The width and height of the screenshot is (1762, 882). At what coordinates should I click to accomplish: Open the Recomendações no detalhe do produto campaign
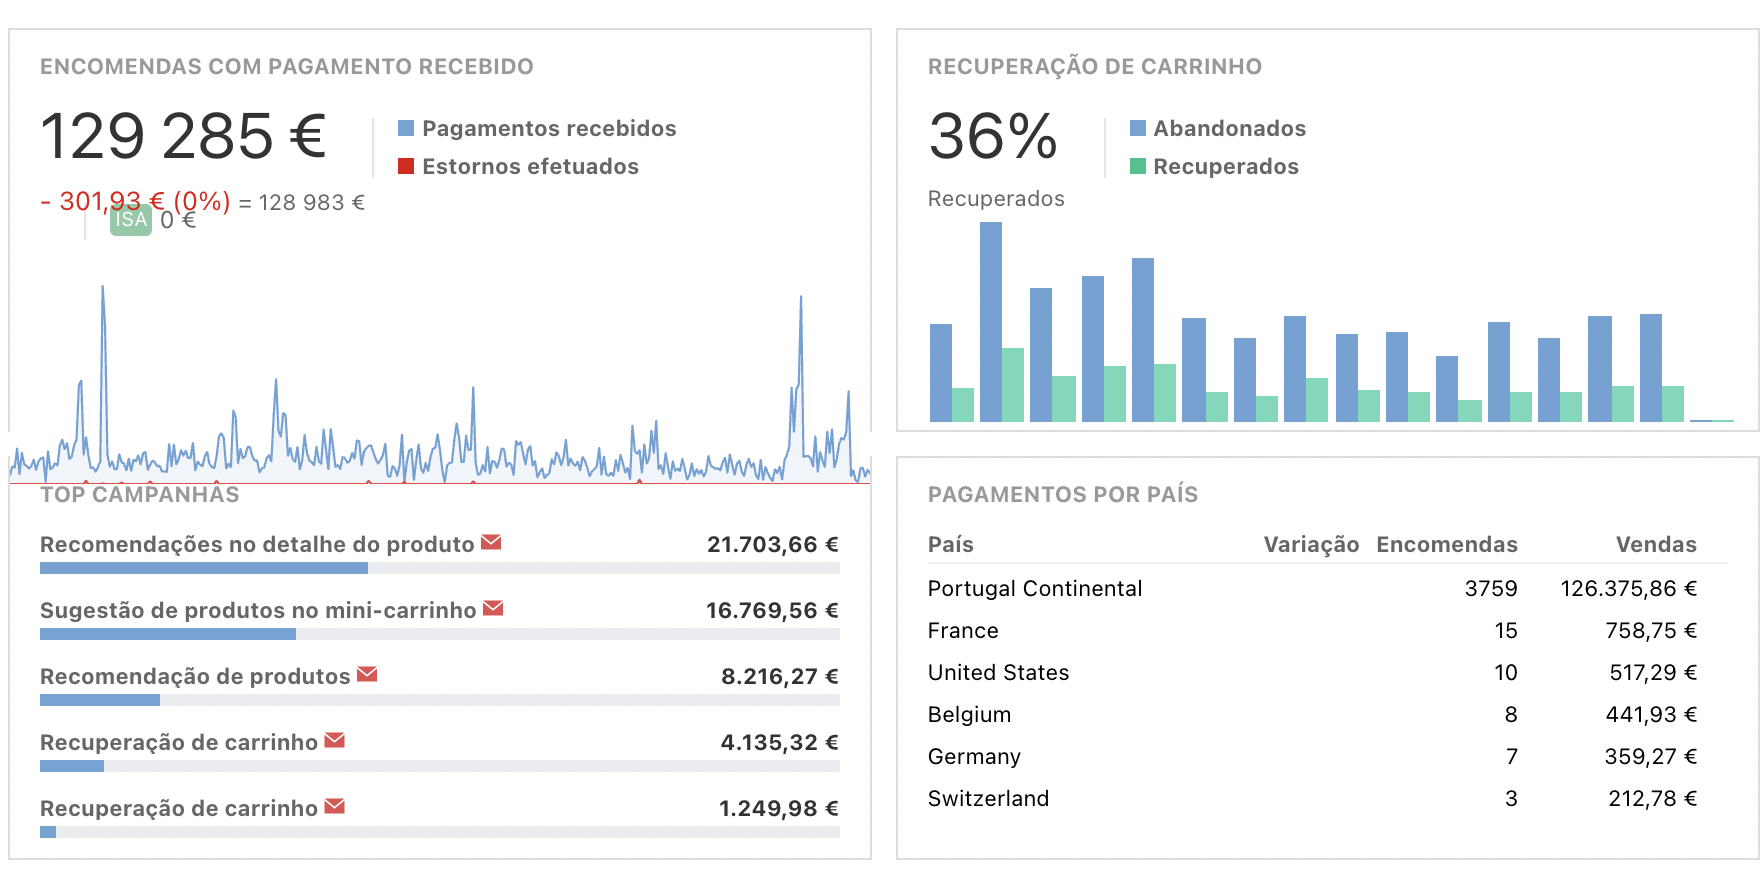pos(257,544)
